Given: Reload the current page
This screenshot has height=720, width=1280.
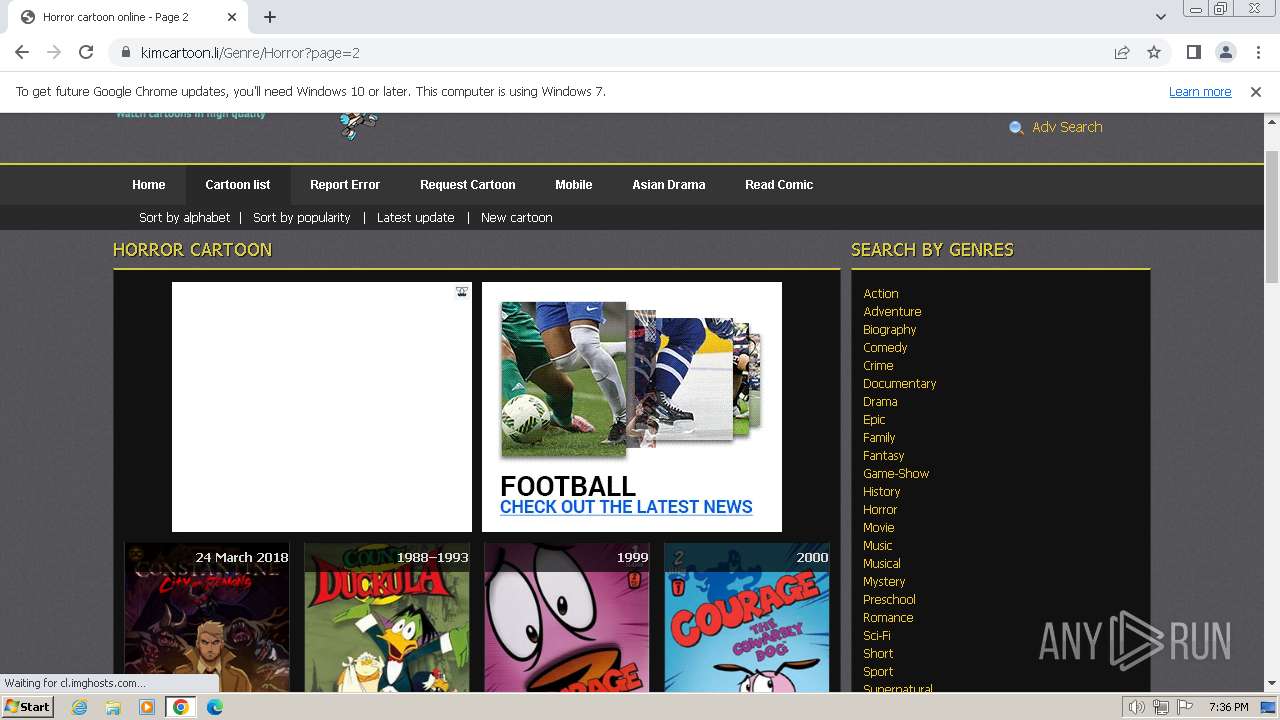Looking at the screenshot, I should [86, 52].
